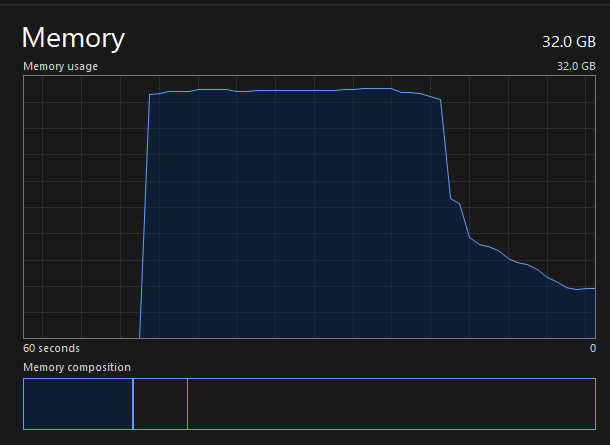Viewport: 610px width, 445px height.
Task: Click the small 32.0 GB graph maximum label
Action: click(576, 66)
